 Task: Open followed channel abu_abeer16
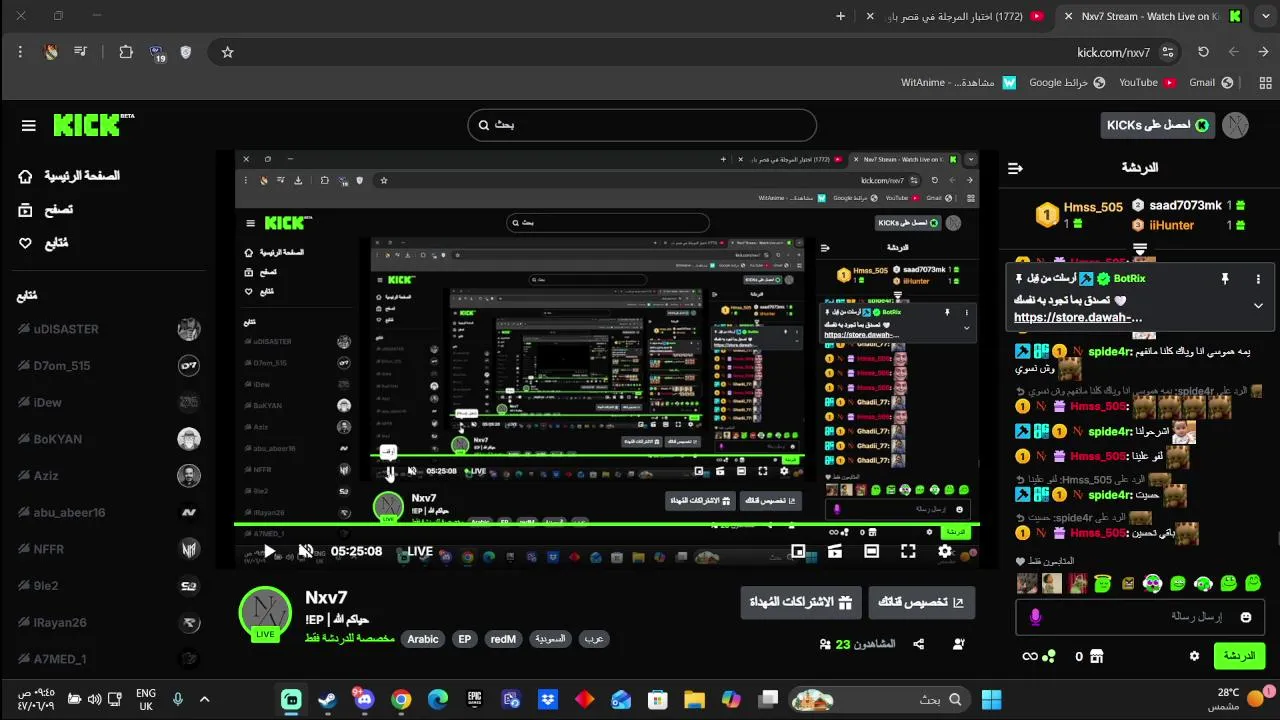tap(109, 512)
